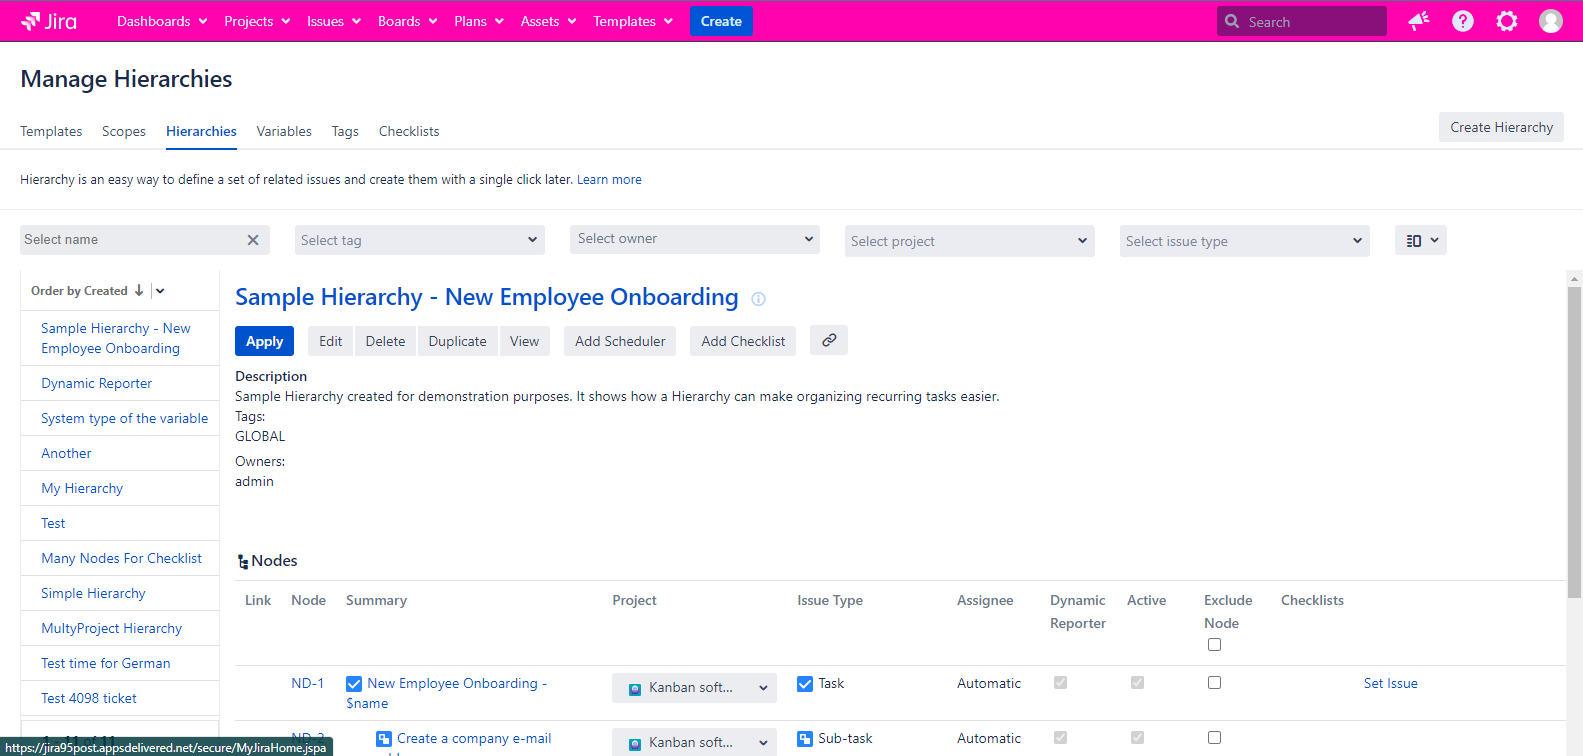Screen dimensions: 1583x756
Task: Open the settings gear icon
Action: [1506, 21]
